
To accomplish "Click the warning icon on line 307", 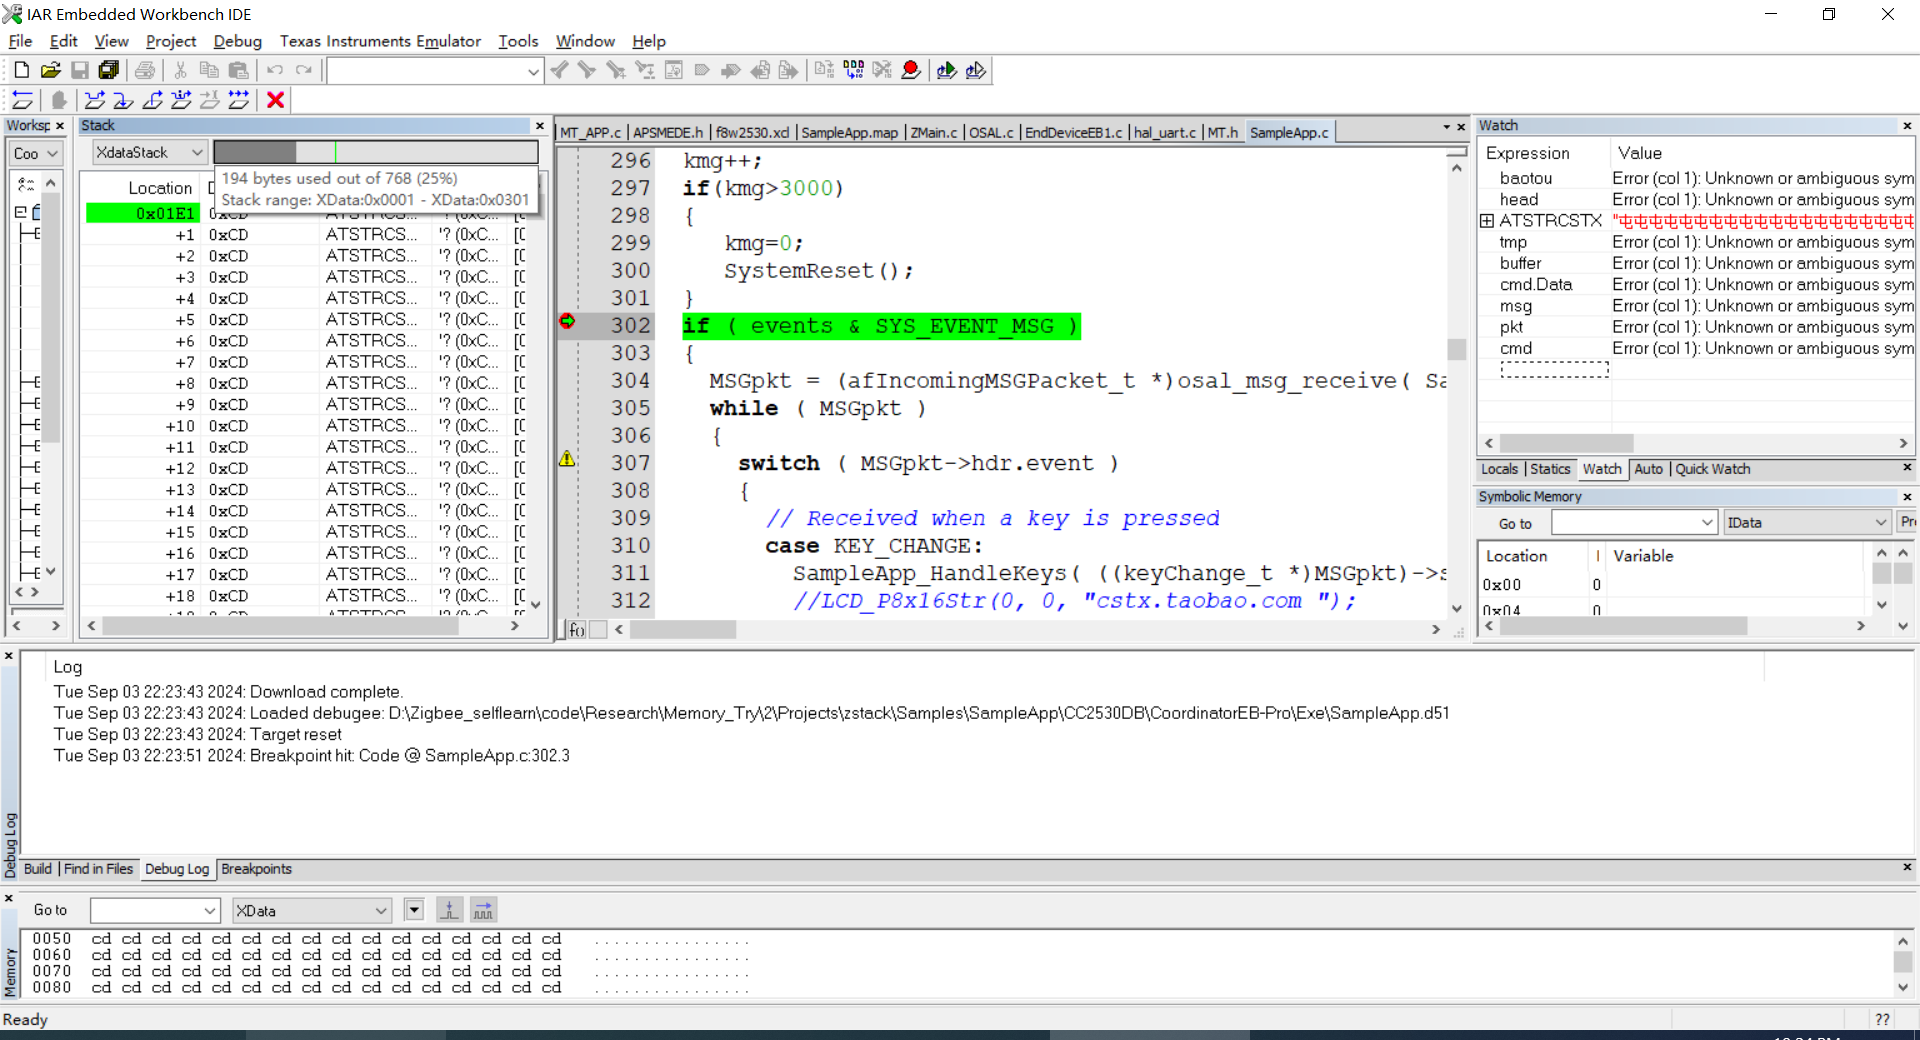I will [x=567, y=459].
